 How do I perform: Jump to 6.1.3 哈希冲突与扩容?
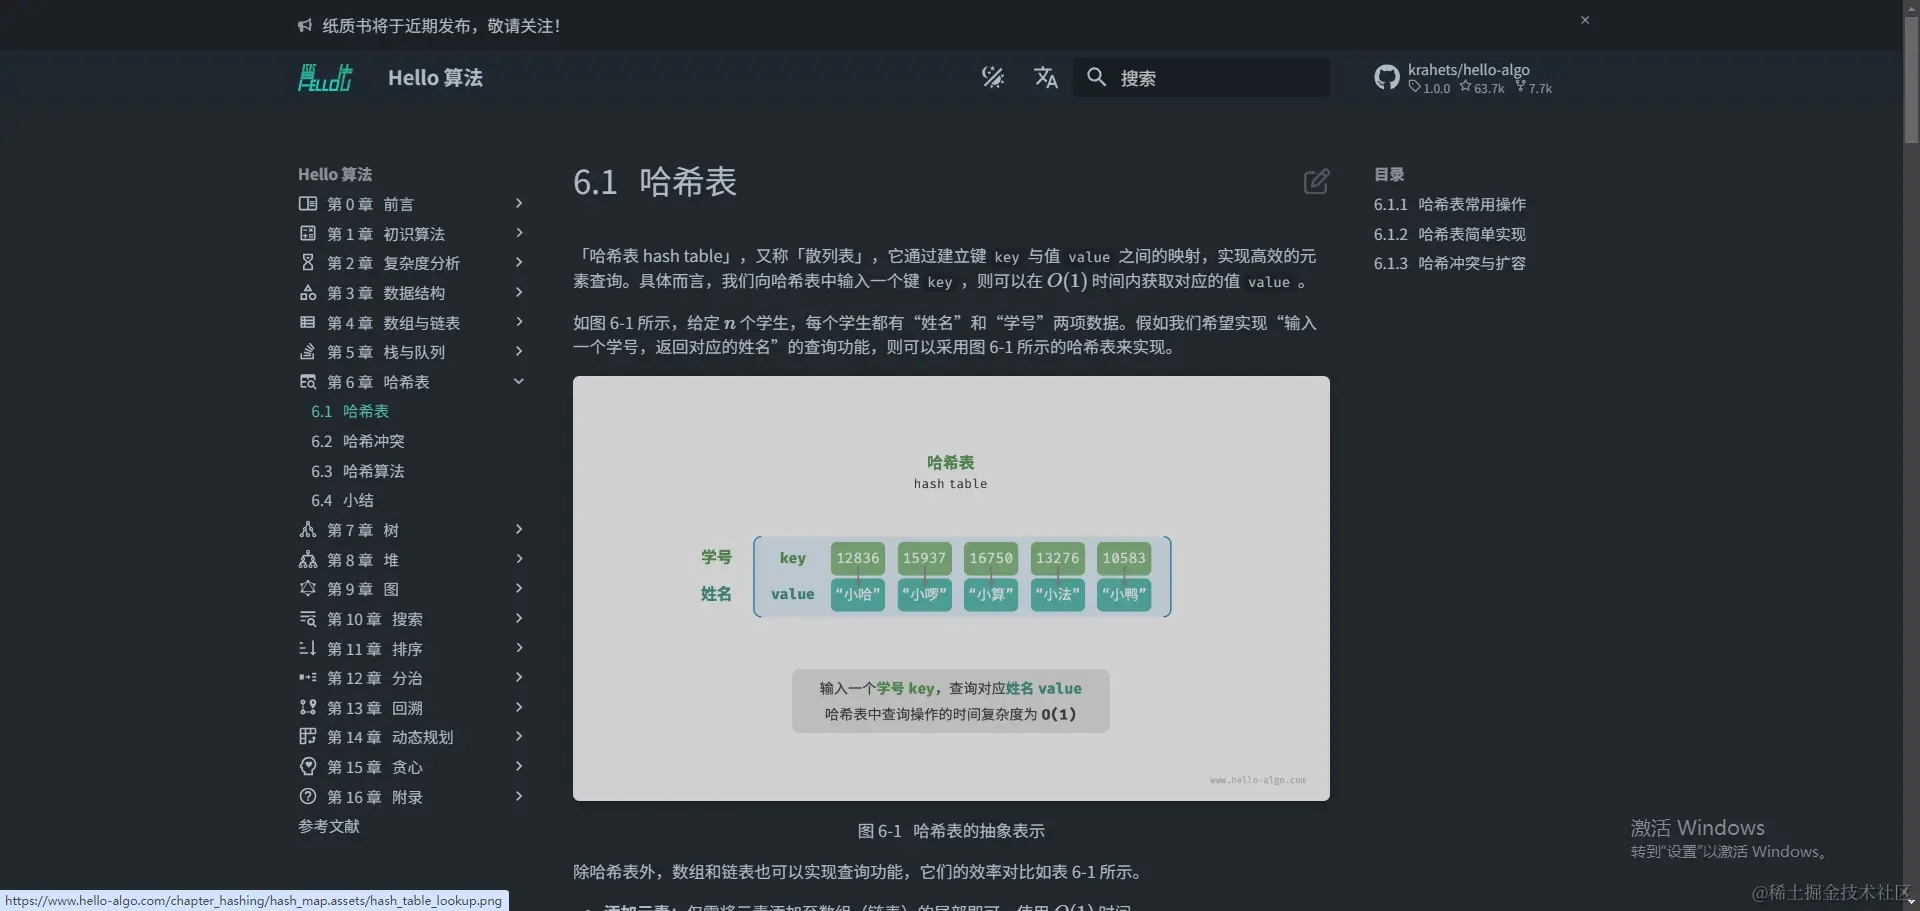click(x=1450, y=263)
